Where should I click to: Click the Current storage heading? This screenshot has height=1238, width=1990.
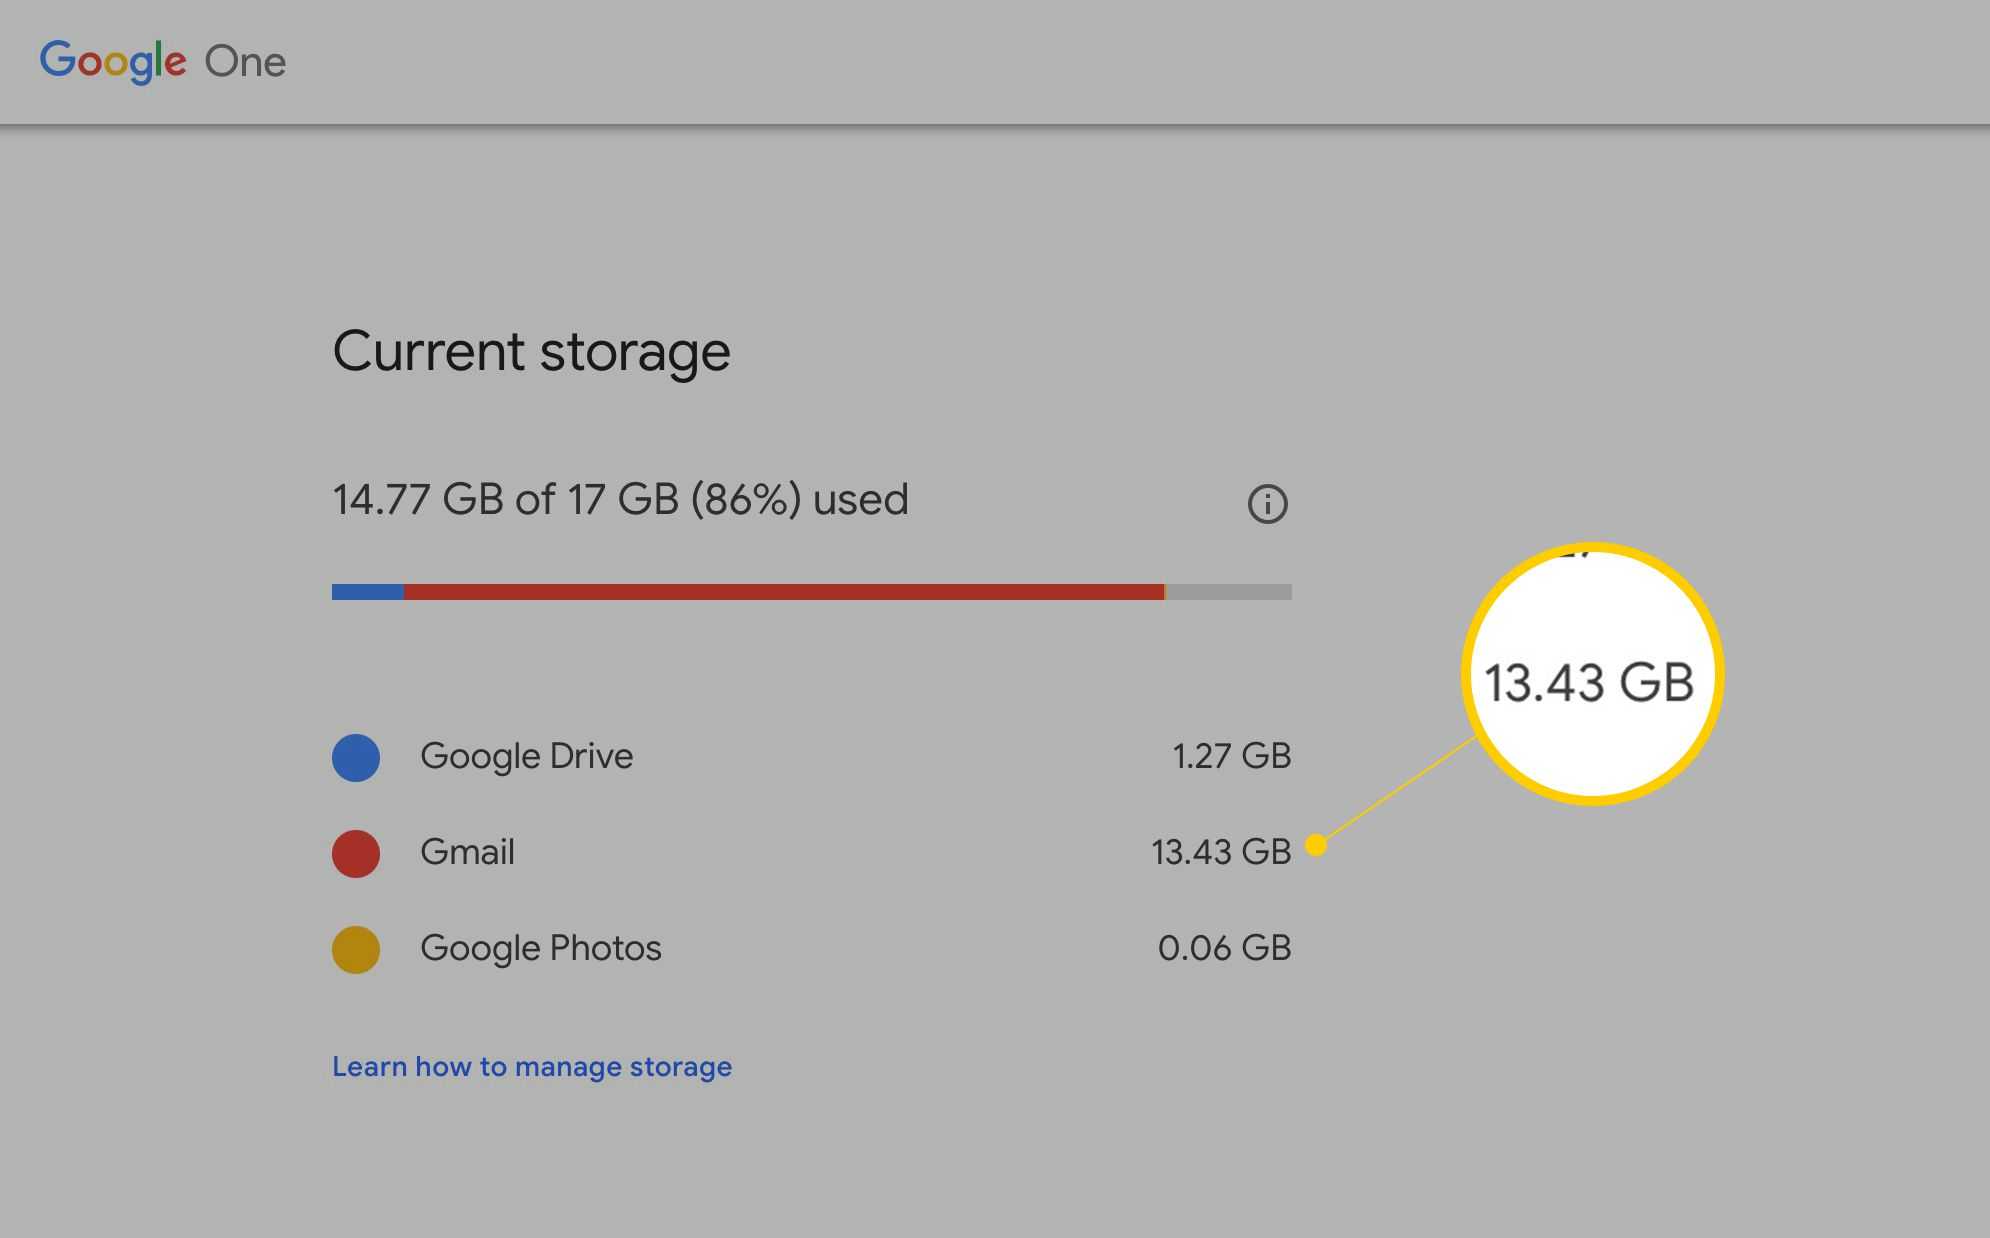(x=531, y=351)
